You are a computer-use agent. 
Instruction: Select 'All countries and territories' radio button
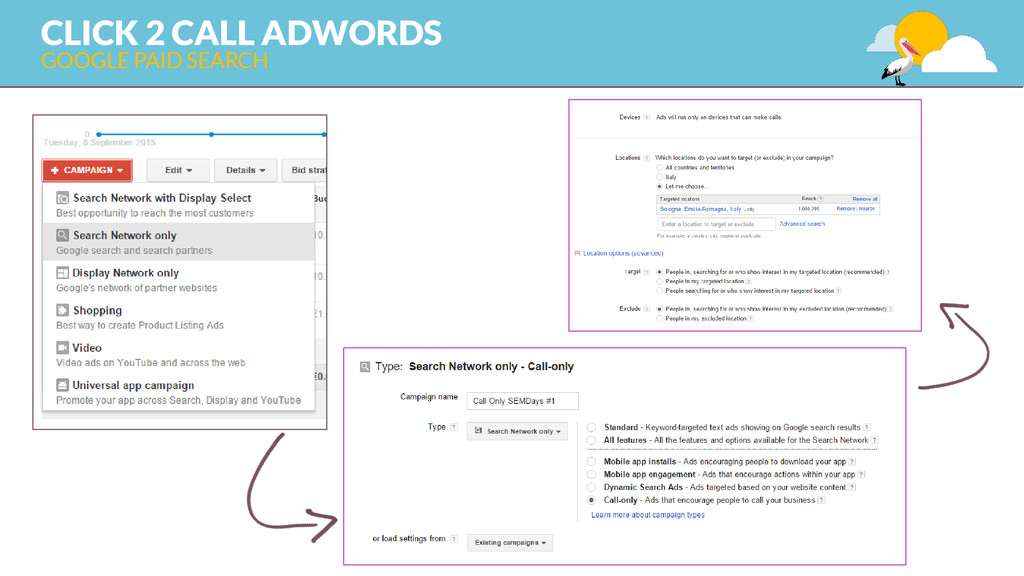[660, 168]
